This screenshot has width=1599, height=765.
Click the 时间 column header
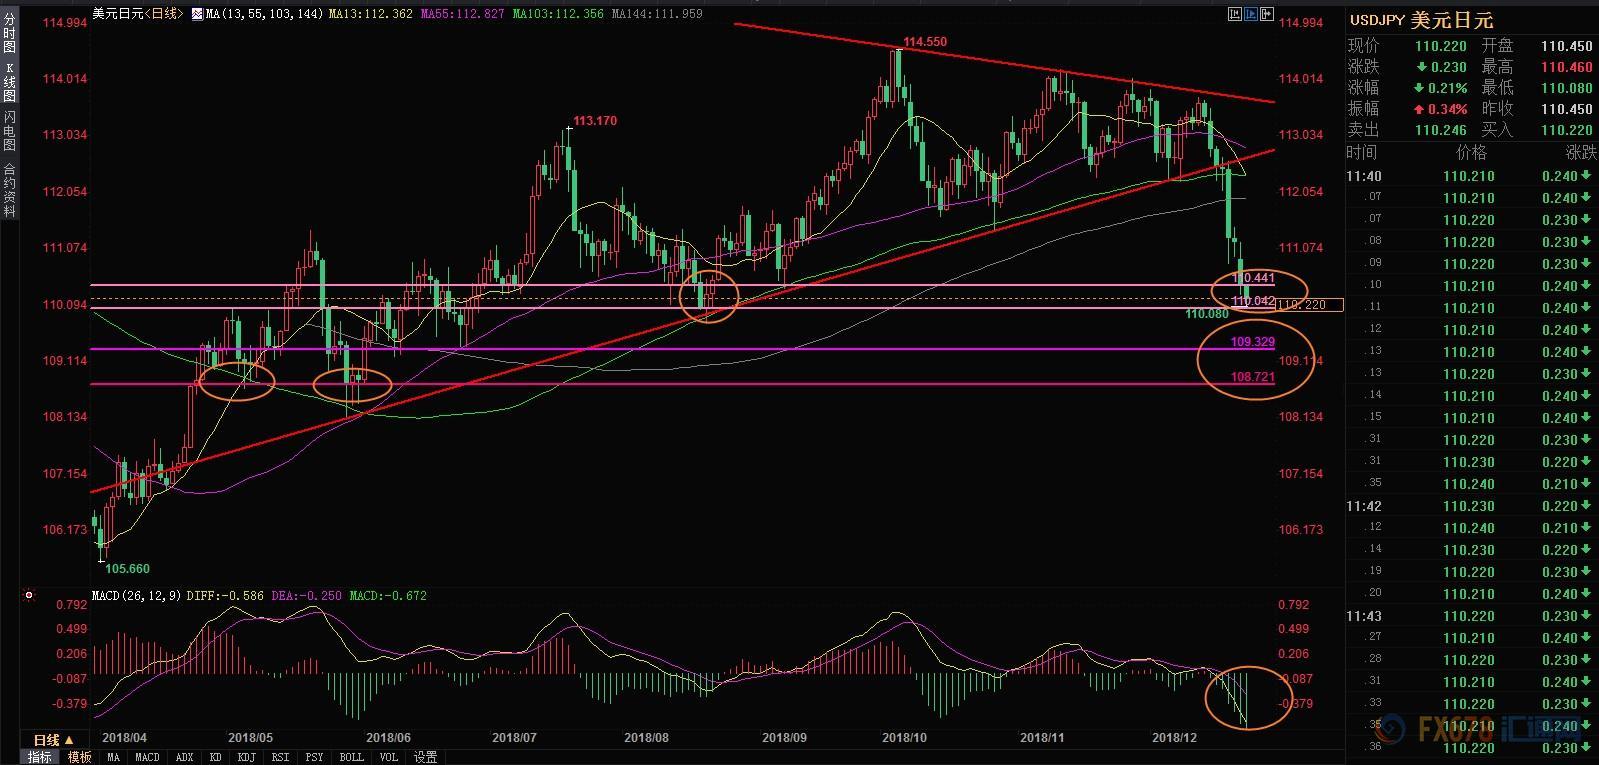click(x=1361, y=152)
